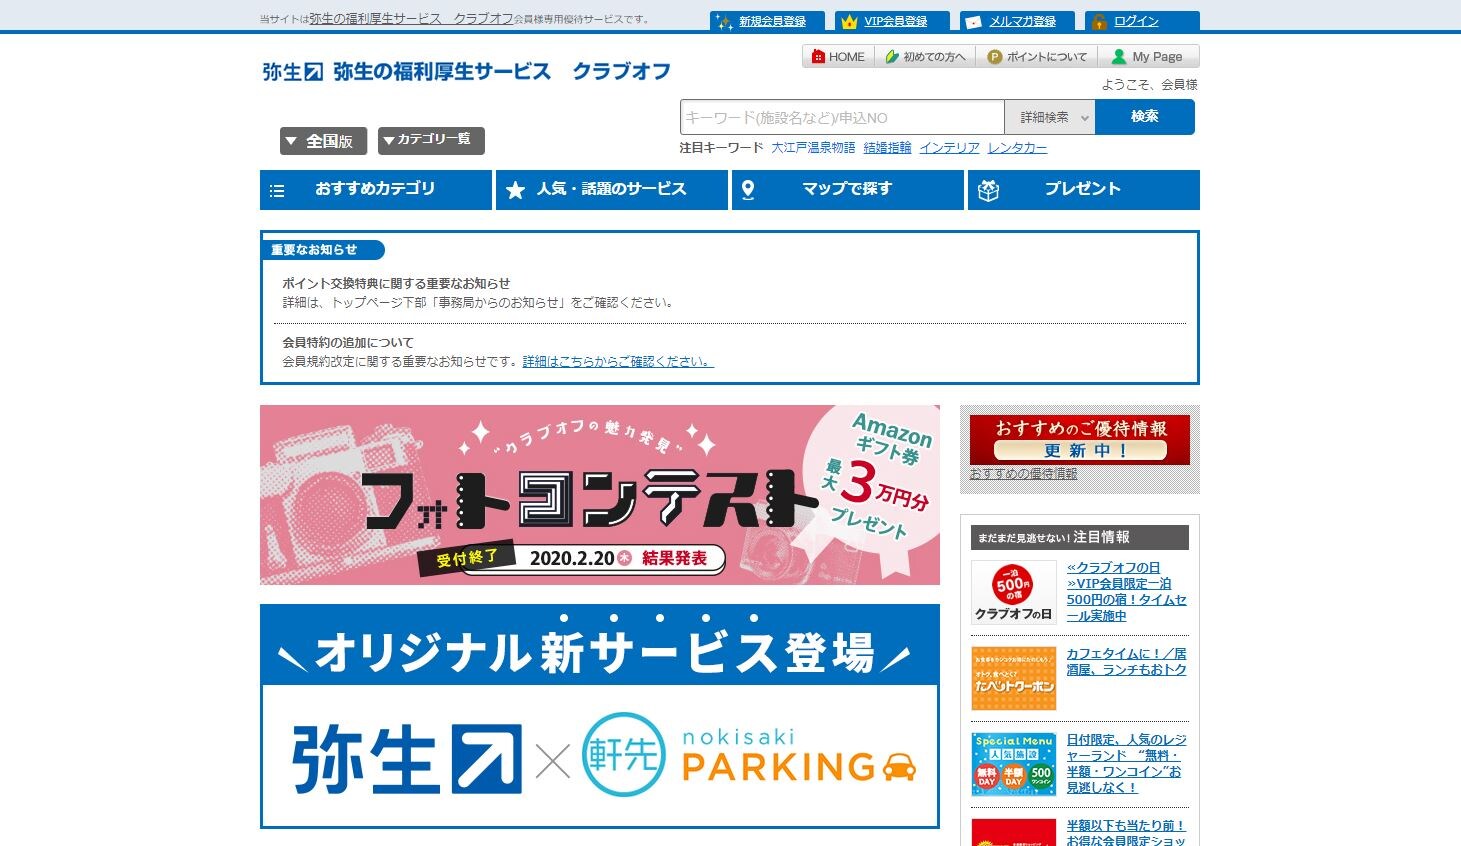Click the keyword search input field
The height and width of the screenshot is (846, 1461).
pos(842,117)
